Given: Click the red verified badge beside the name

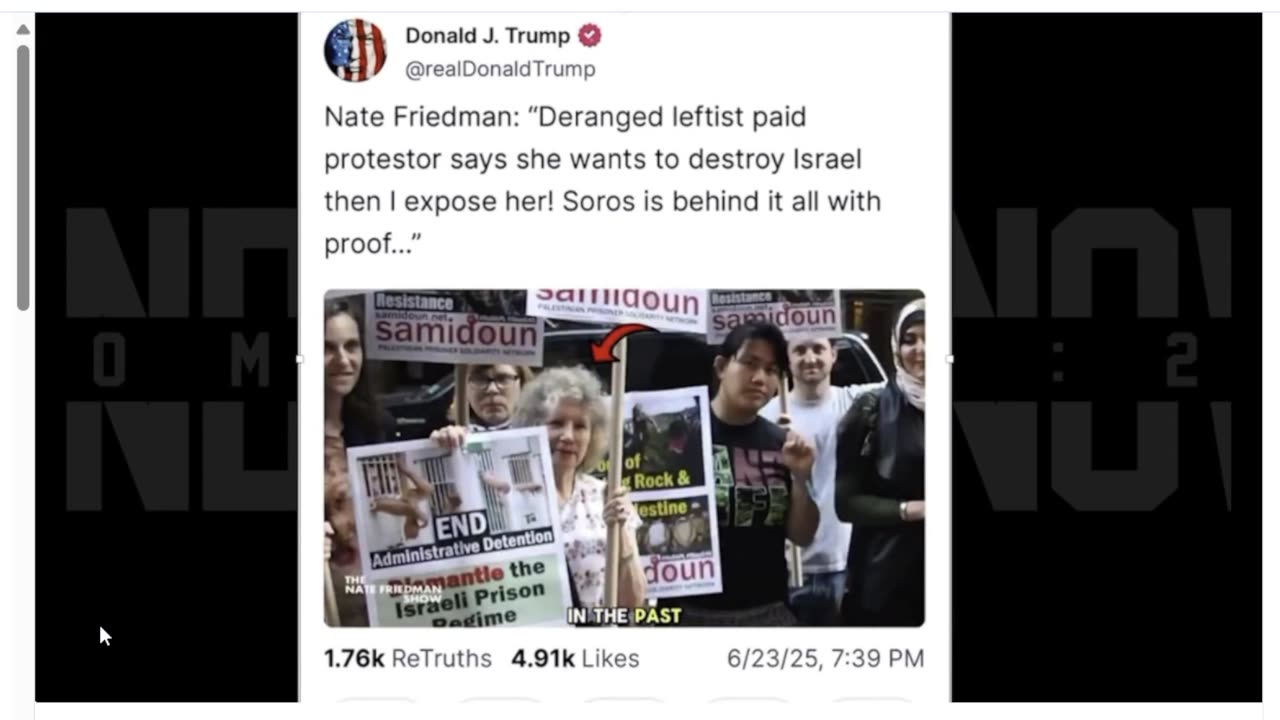Looking at the screenshot, I should coord(590,35).
